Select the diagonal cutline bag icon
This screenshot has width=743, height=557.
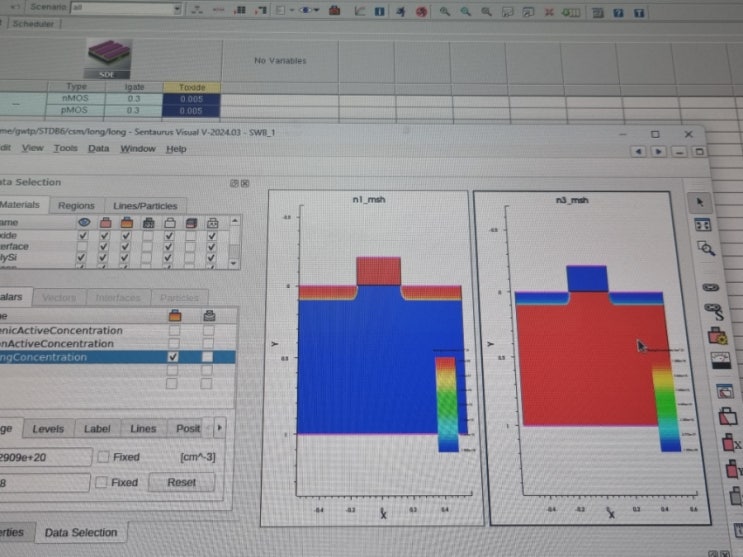[727, 417]
